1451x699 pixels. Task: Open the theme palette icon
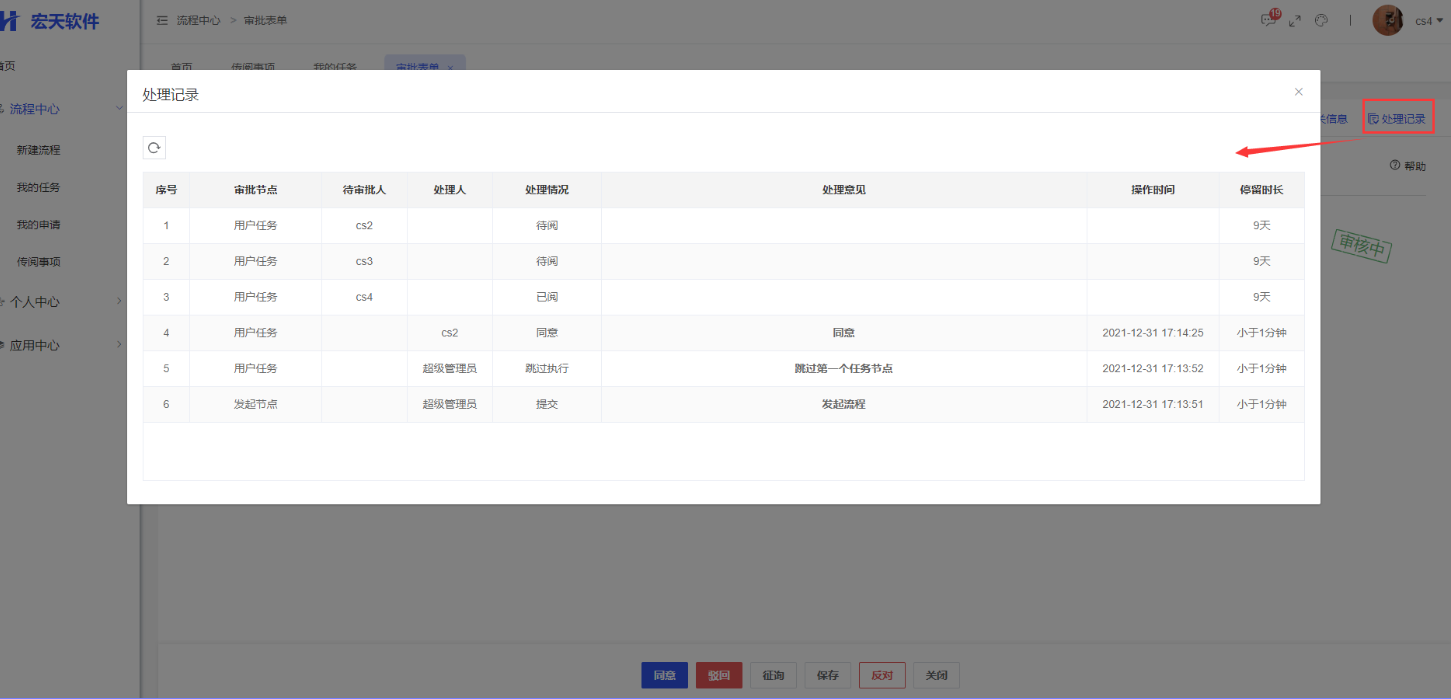[x=1321, y=20]
